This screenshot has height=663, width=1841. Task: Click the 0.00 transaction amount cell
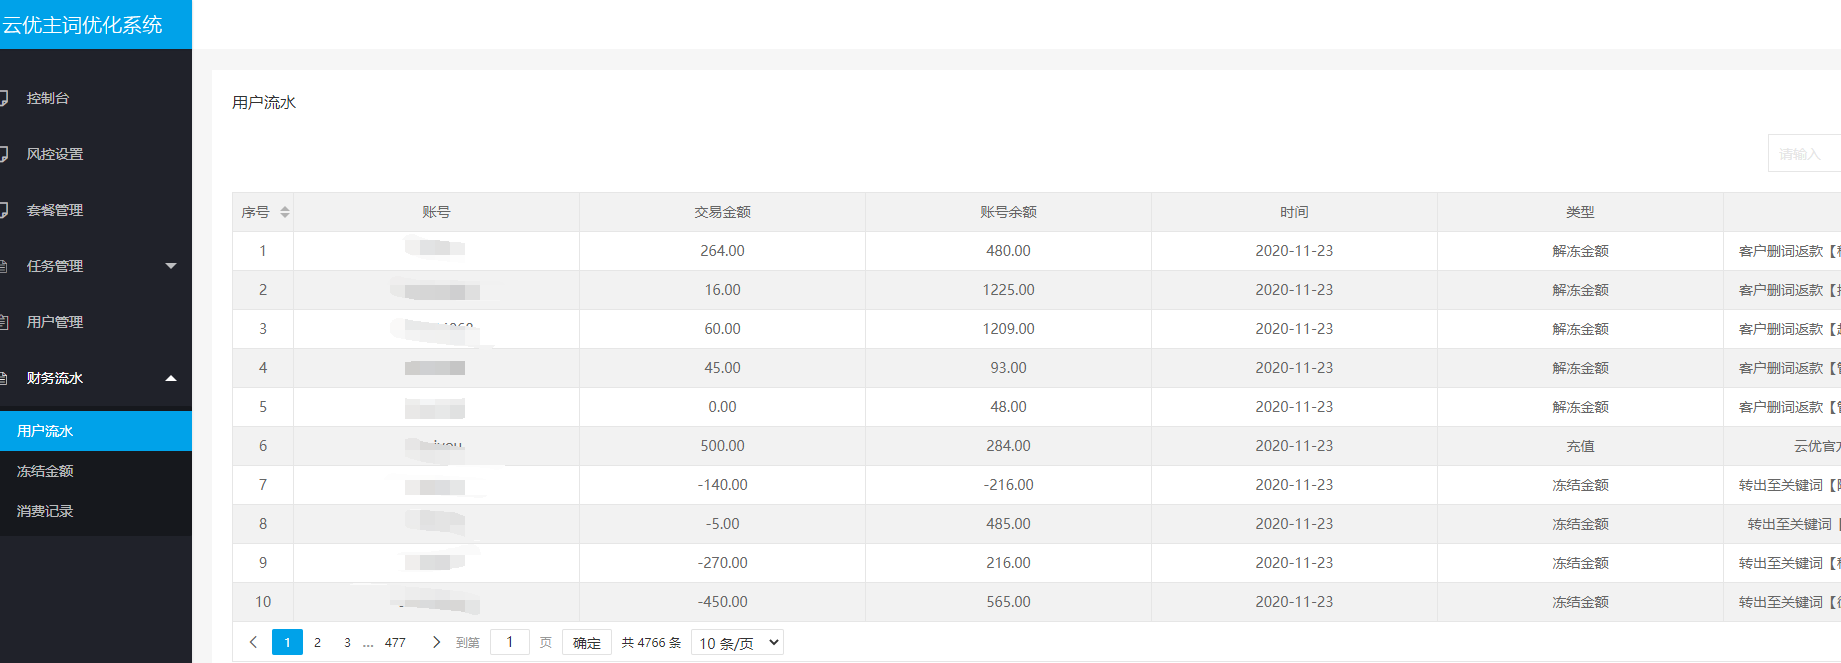tap(722, 407)
